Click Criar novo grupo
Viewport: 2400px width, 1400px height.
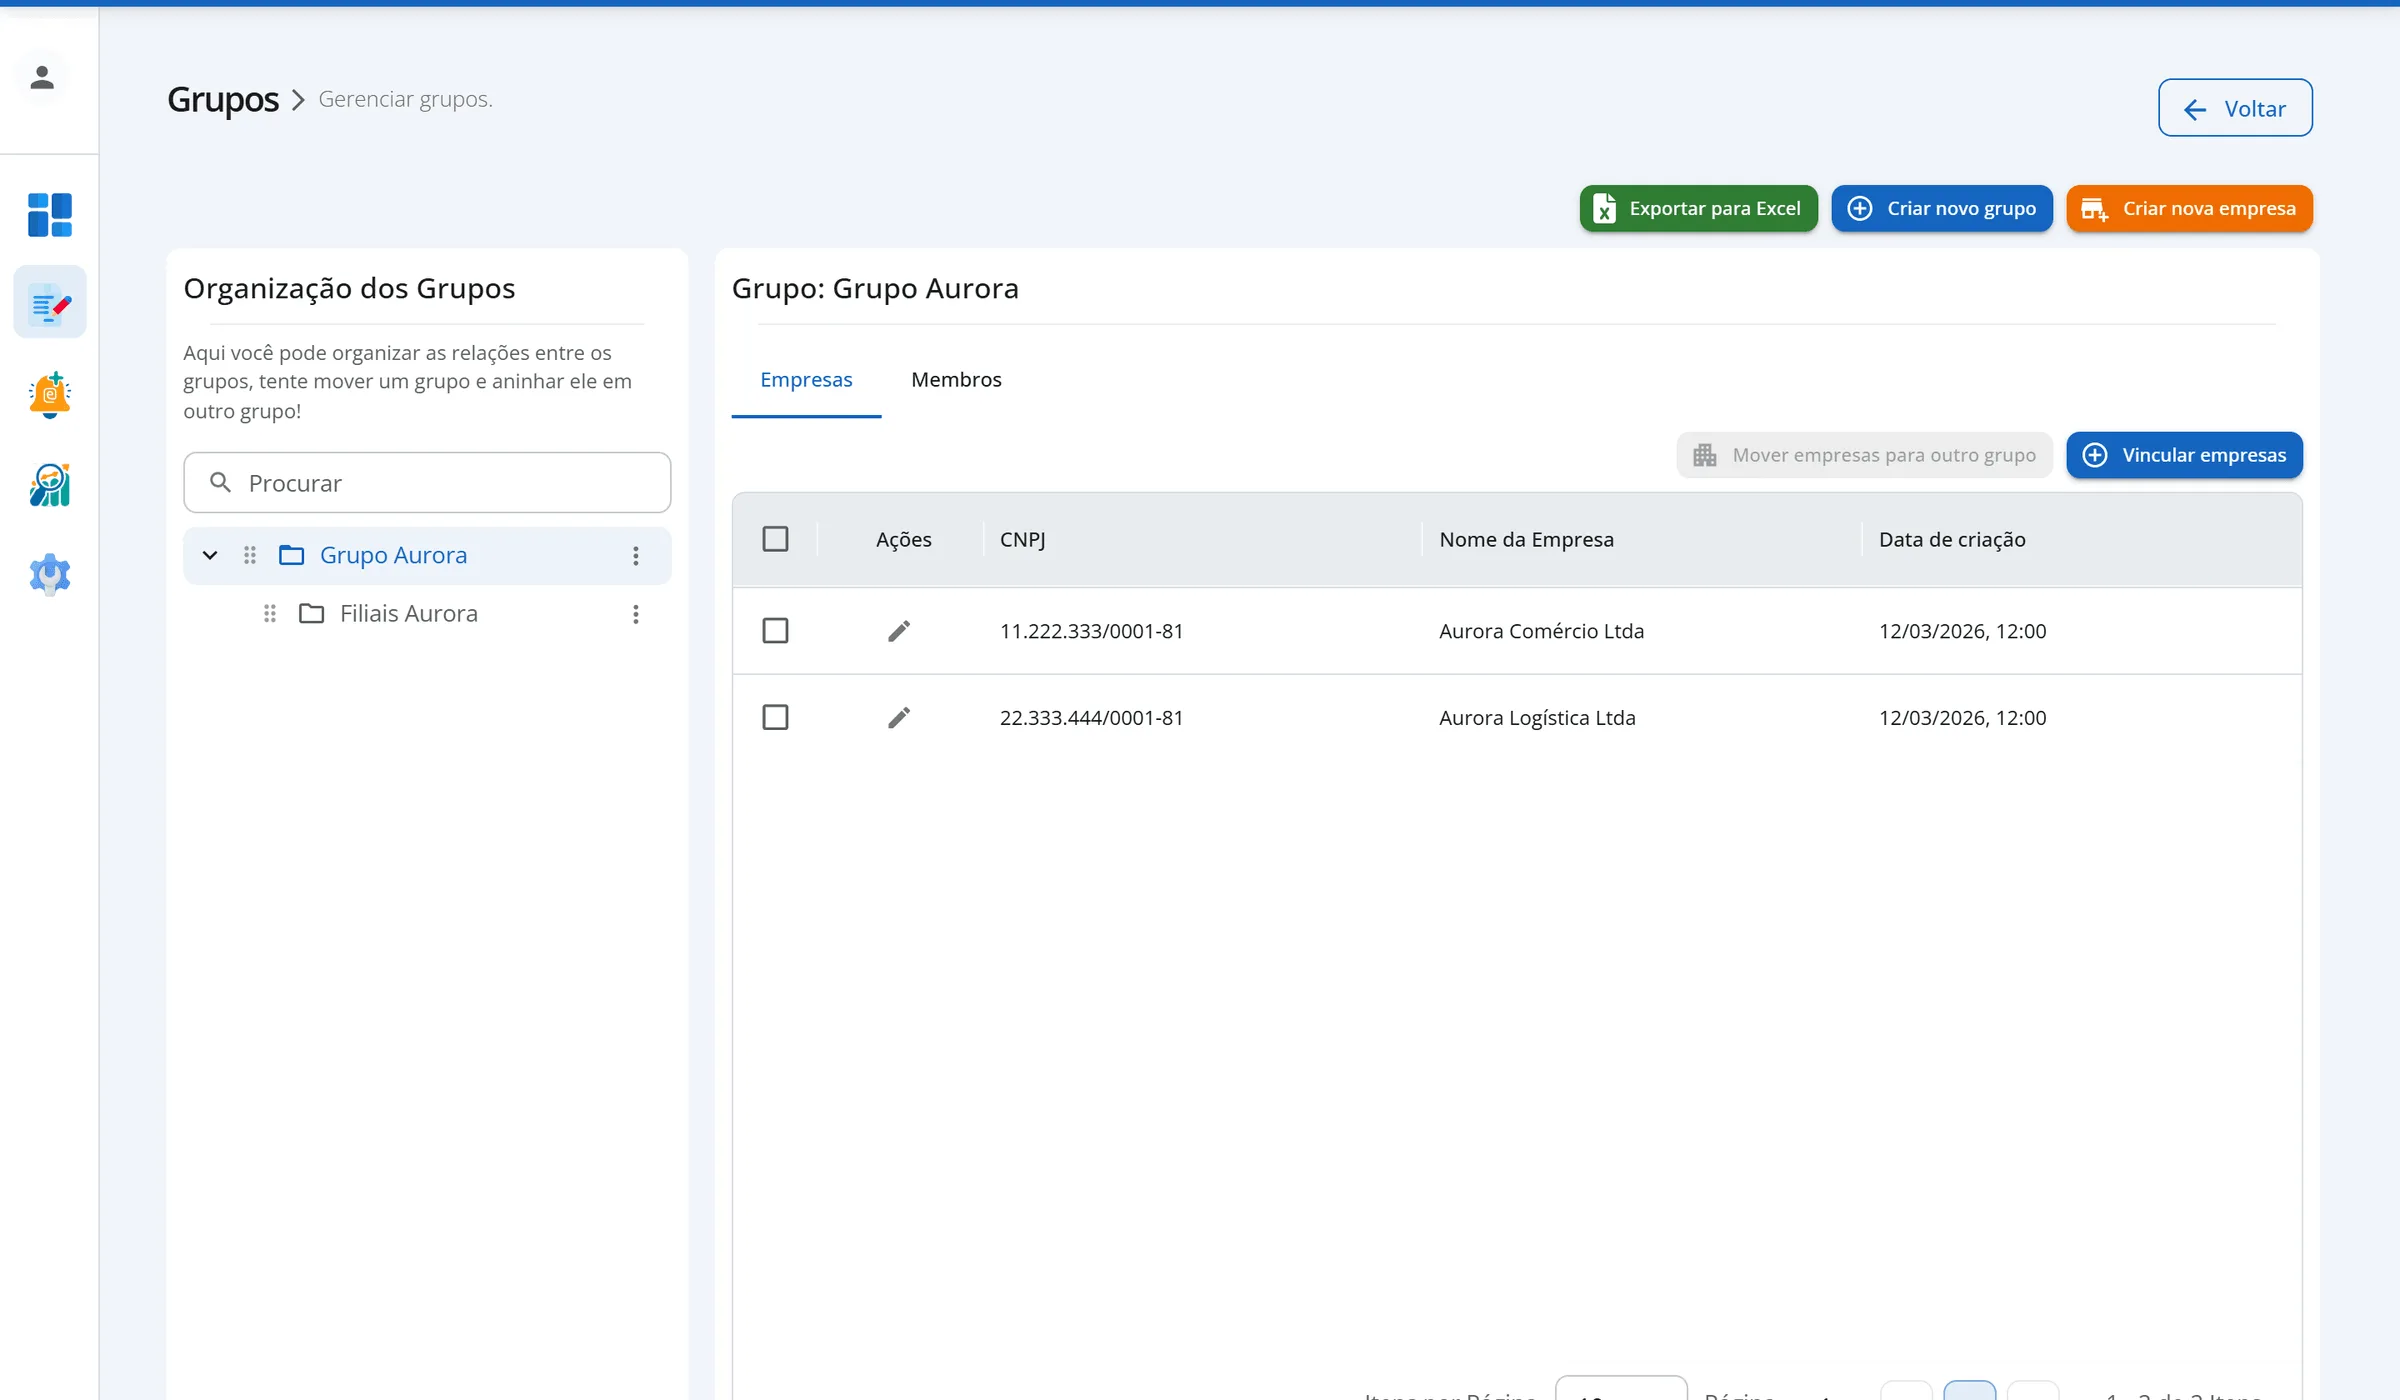coord(1942,208)
